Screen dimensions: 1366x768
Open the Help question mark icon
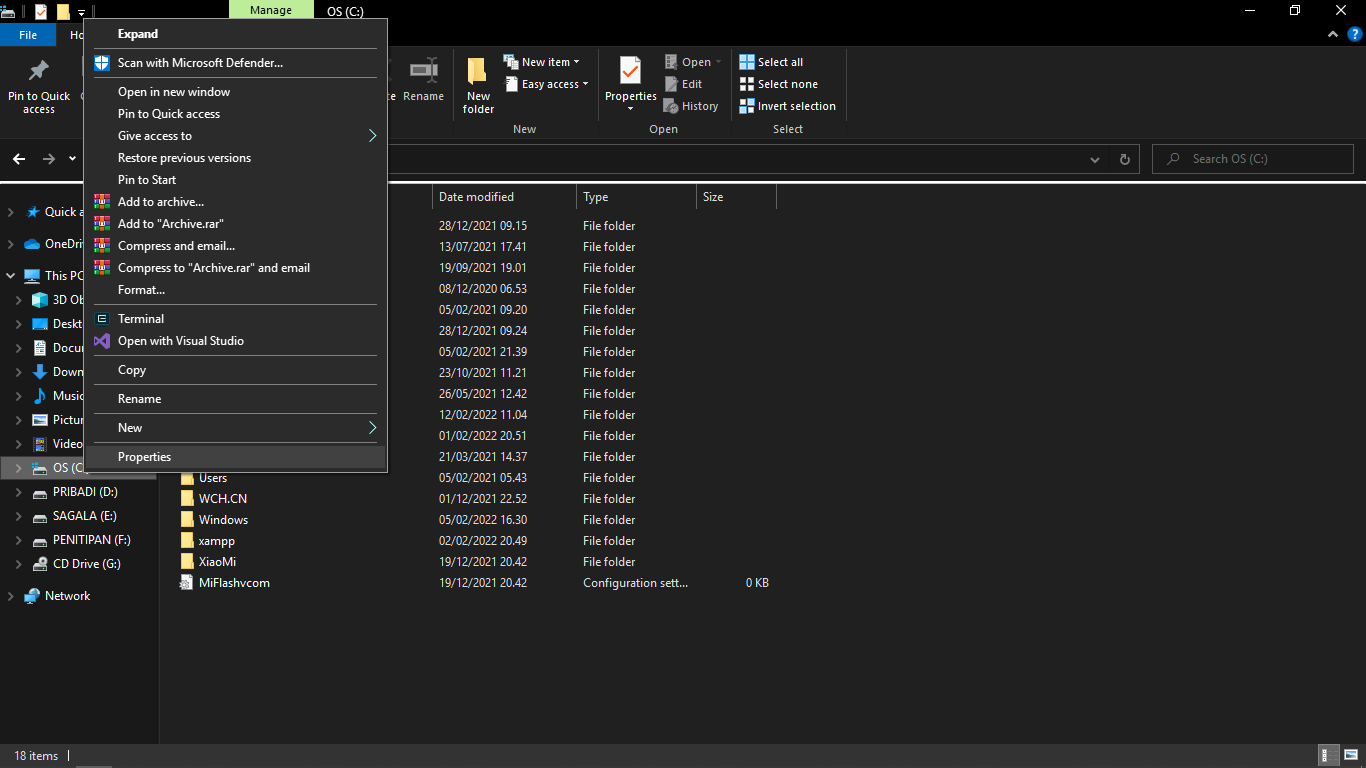1354,34
